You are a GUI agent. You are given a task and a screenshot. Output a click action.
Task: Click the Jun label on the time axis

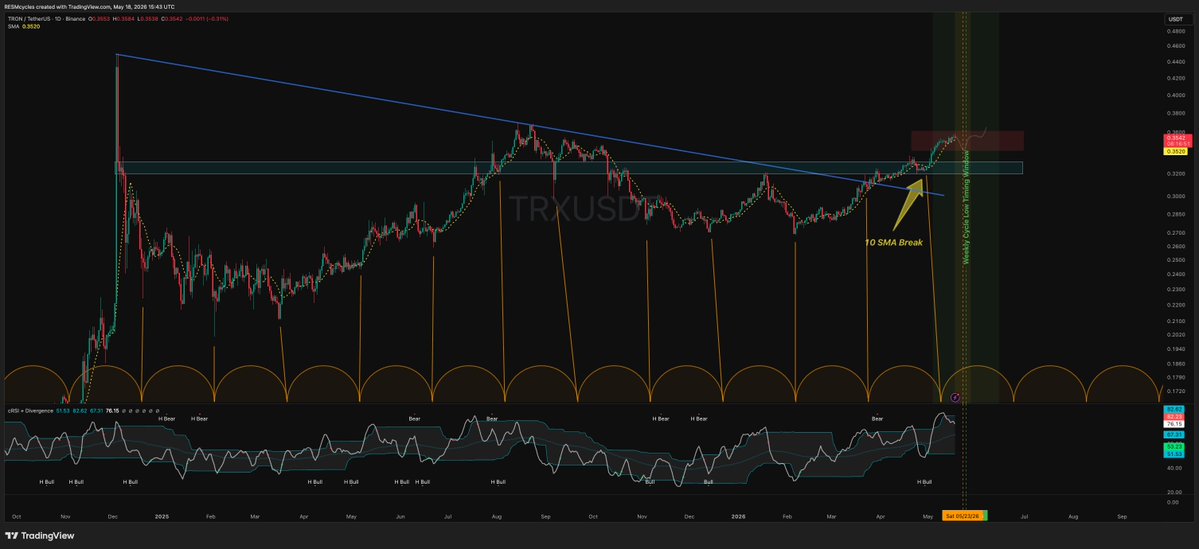click(399, 517)
